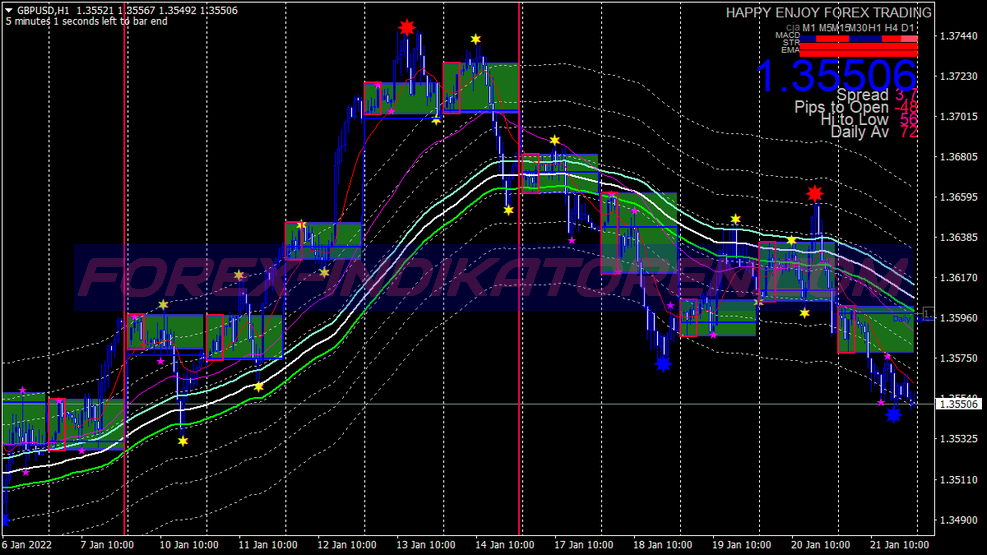The height and width of the screenshot is (555, 987).
Task: Select the blue starburst below the current price candles
Action: coord(893,414)
